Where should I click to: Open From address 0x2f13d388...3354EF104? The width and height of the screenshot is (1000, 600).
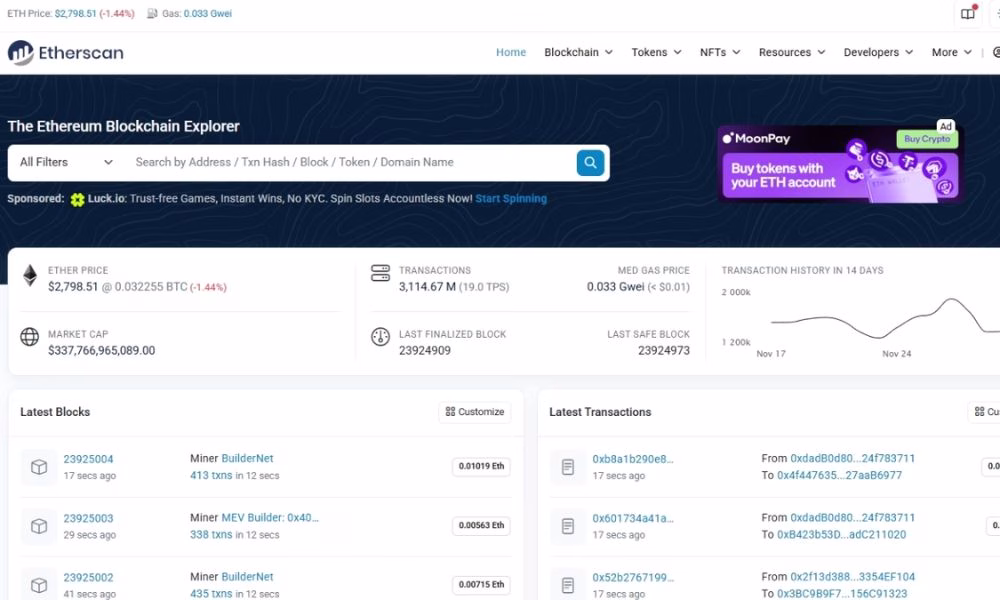pyautogui.click(x=853, y=577)
